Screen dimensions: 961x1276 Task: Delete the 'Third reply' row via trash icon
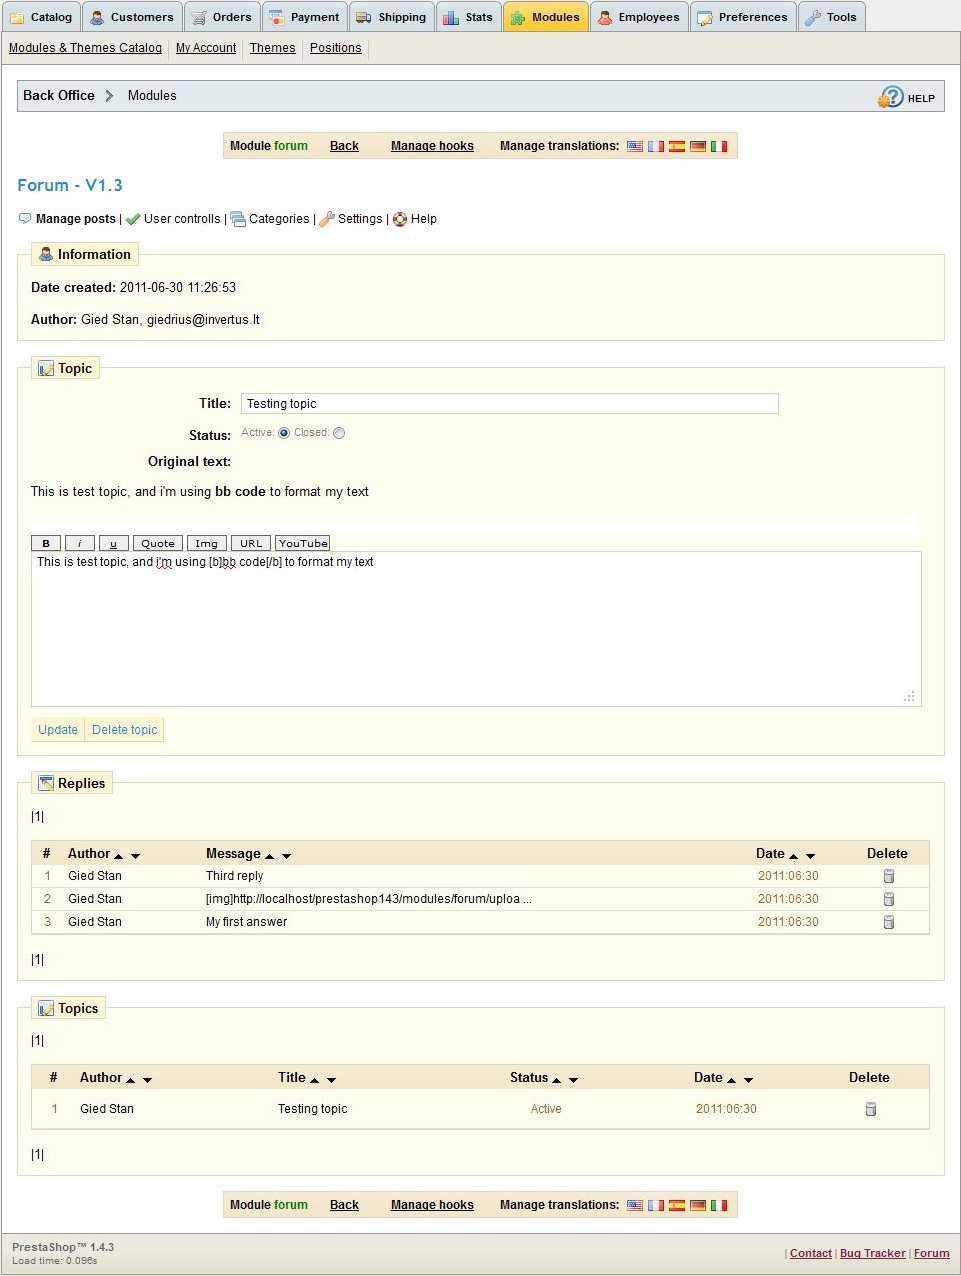(888, 876)
